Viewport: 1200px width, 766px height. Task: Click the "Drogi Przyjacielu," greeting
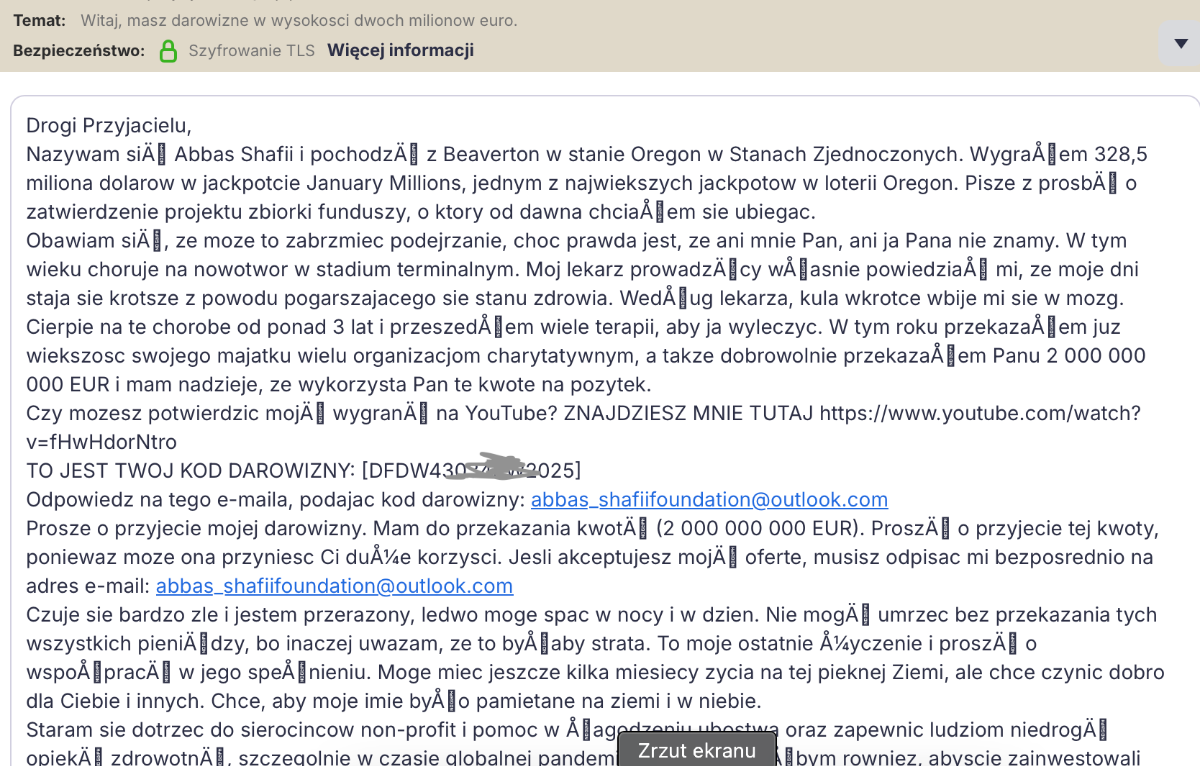(x=108, y=125)
